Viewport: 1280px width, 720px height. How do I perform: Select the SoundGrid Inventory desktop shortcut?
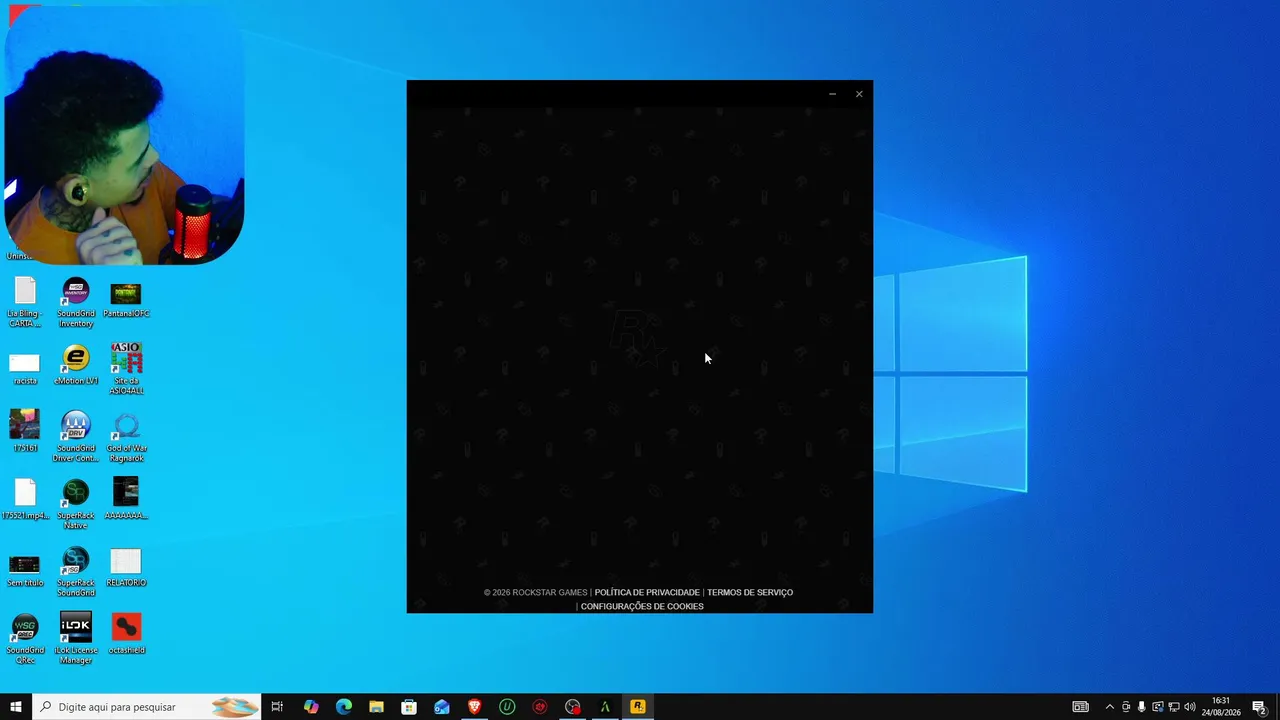(x=76, y=302)
